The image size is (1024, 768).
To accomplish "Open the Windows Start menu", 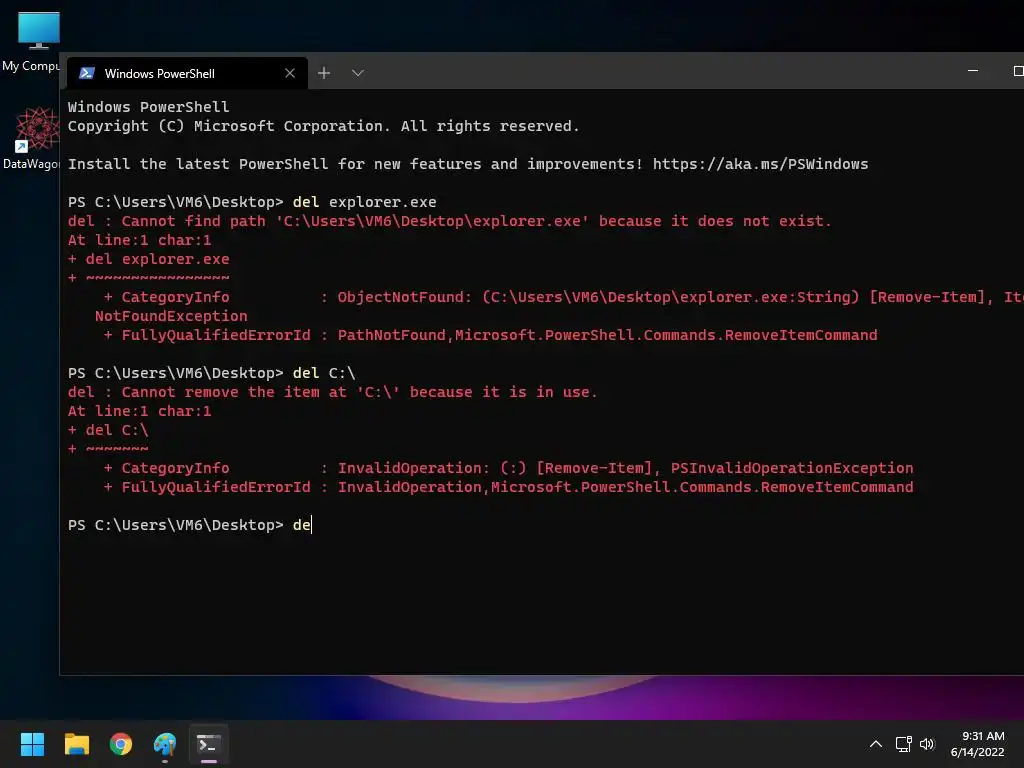I will click(32, 744).
